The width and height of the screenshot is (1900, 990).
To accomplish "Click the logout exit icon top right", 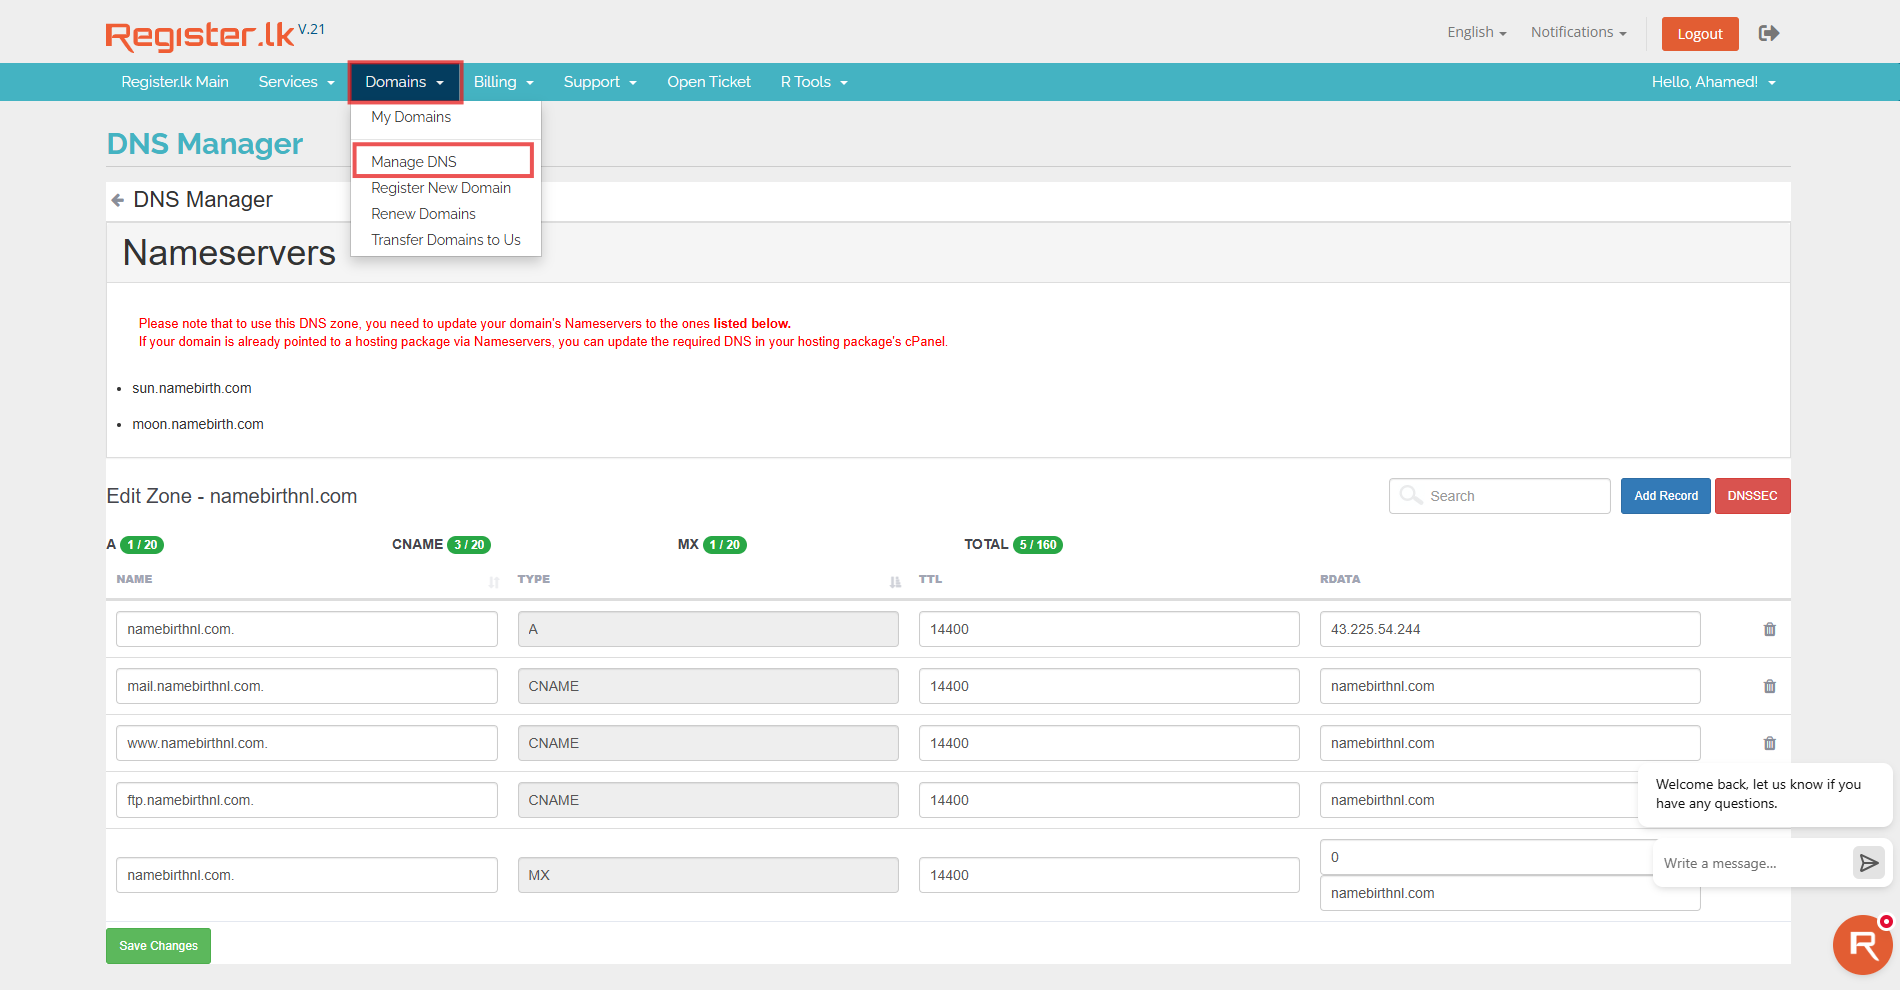I will point(1768,32).
